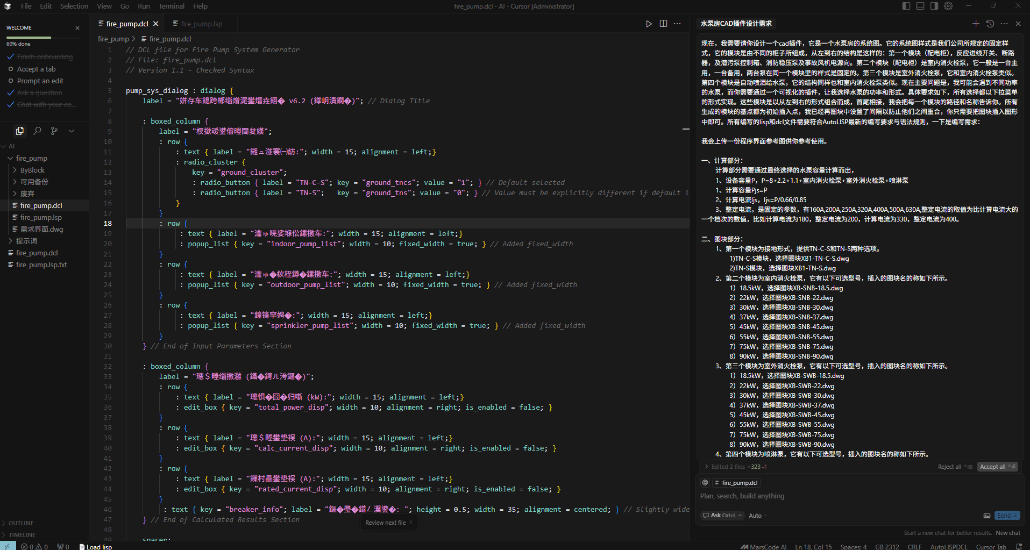This screenshot has height=550, width=1030.
Task: Show chat history clock icon
Action: (990, 22)
